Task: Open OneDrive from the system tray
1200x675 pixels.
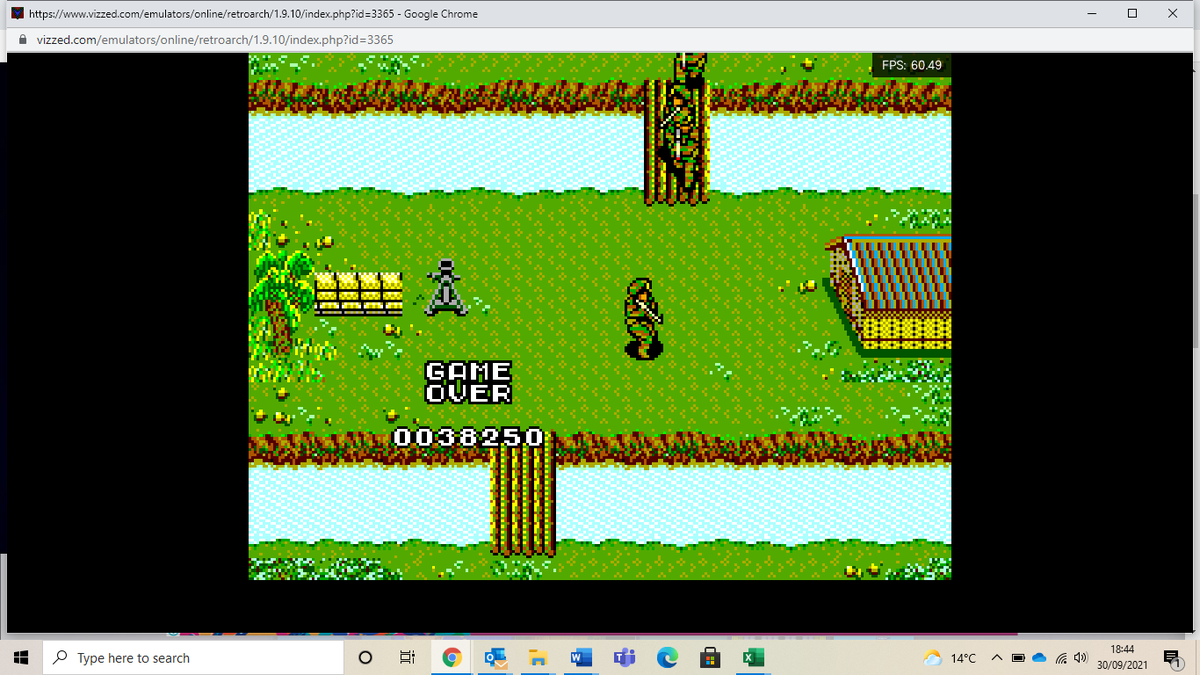Action: pyautogui.click(x=1040, y=658)
